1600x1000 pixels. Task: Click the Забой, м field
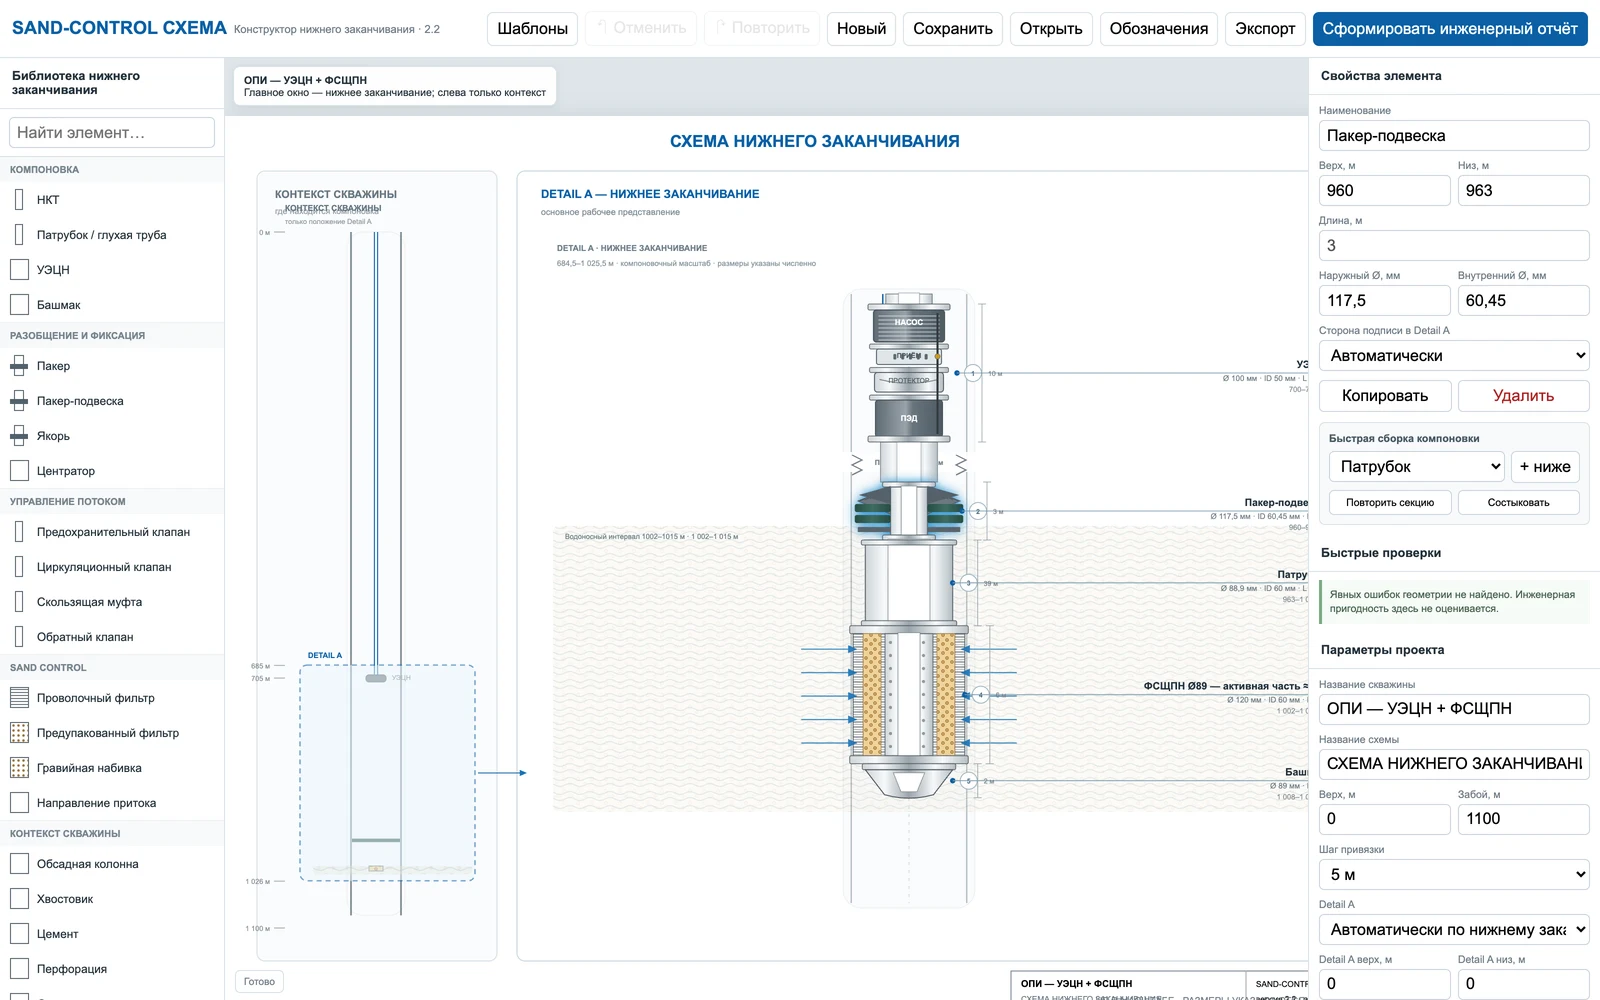1524,819
